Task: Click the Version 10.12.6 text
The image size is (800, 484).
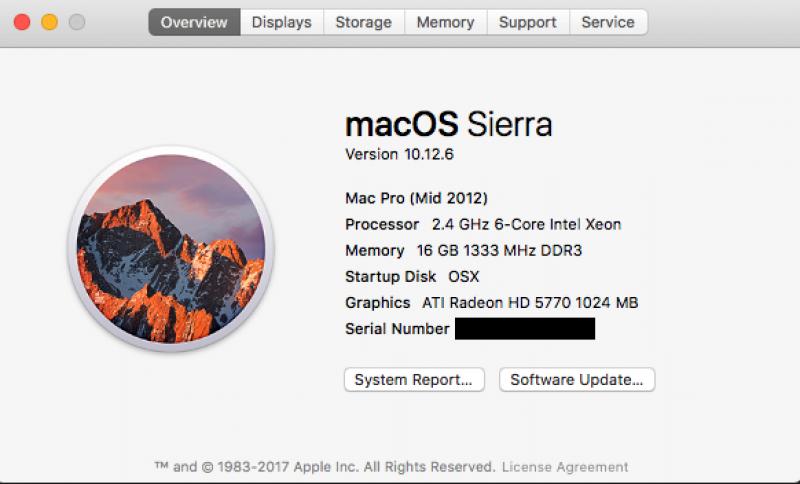Action: click(400, 155)
